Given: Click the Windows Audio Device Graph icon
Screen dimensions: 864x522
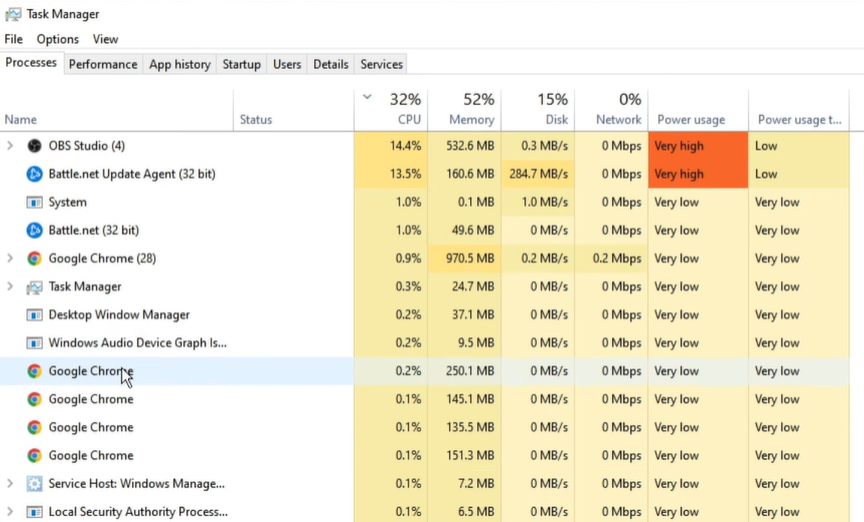Looking at the screenshot, I should tap(34, 343).
